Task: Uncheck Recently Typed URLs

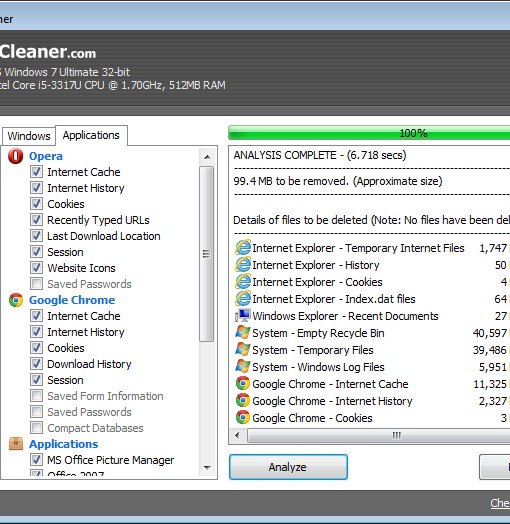Action: 36,220
